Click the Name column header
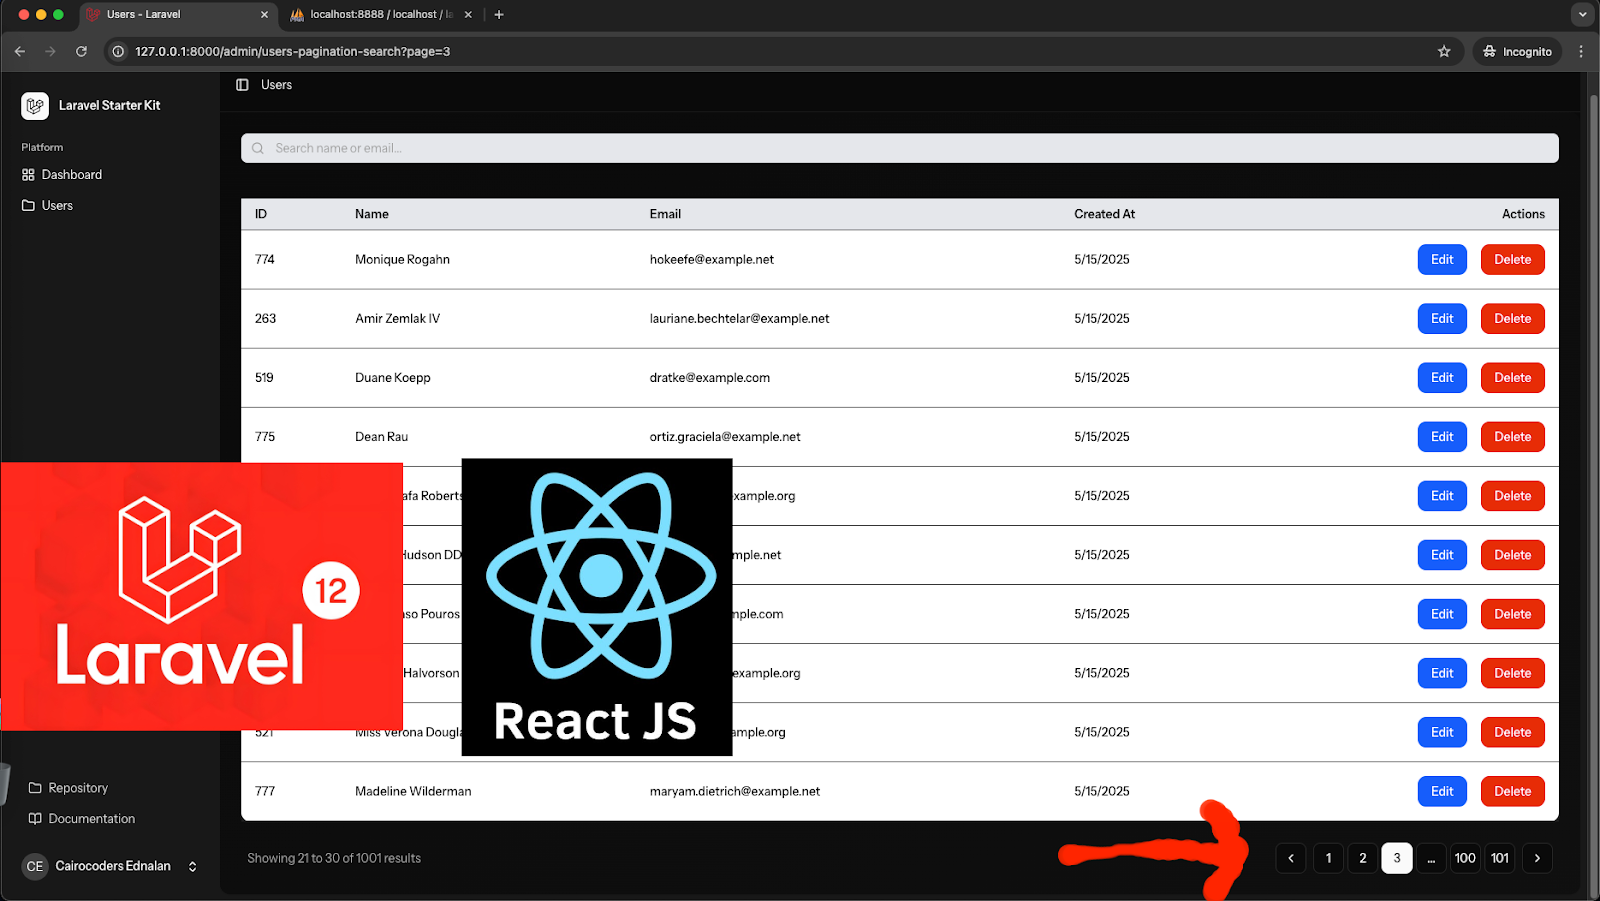This screenshot has width=1600, height=901. [x=372, y=214]
